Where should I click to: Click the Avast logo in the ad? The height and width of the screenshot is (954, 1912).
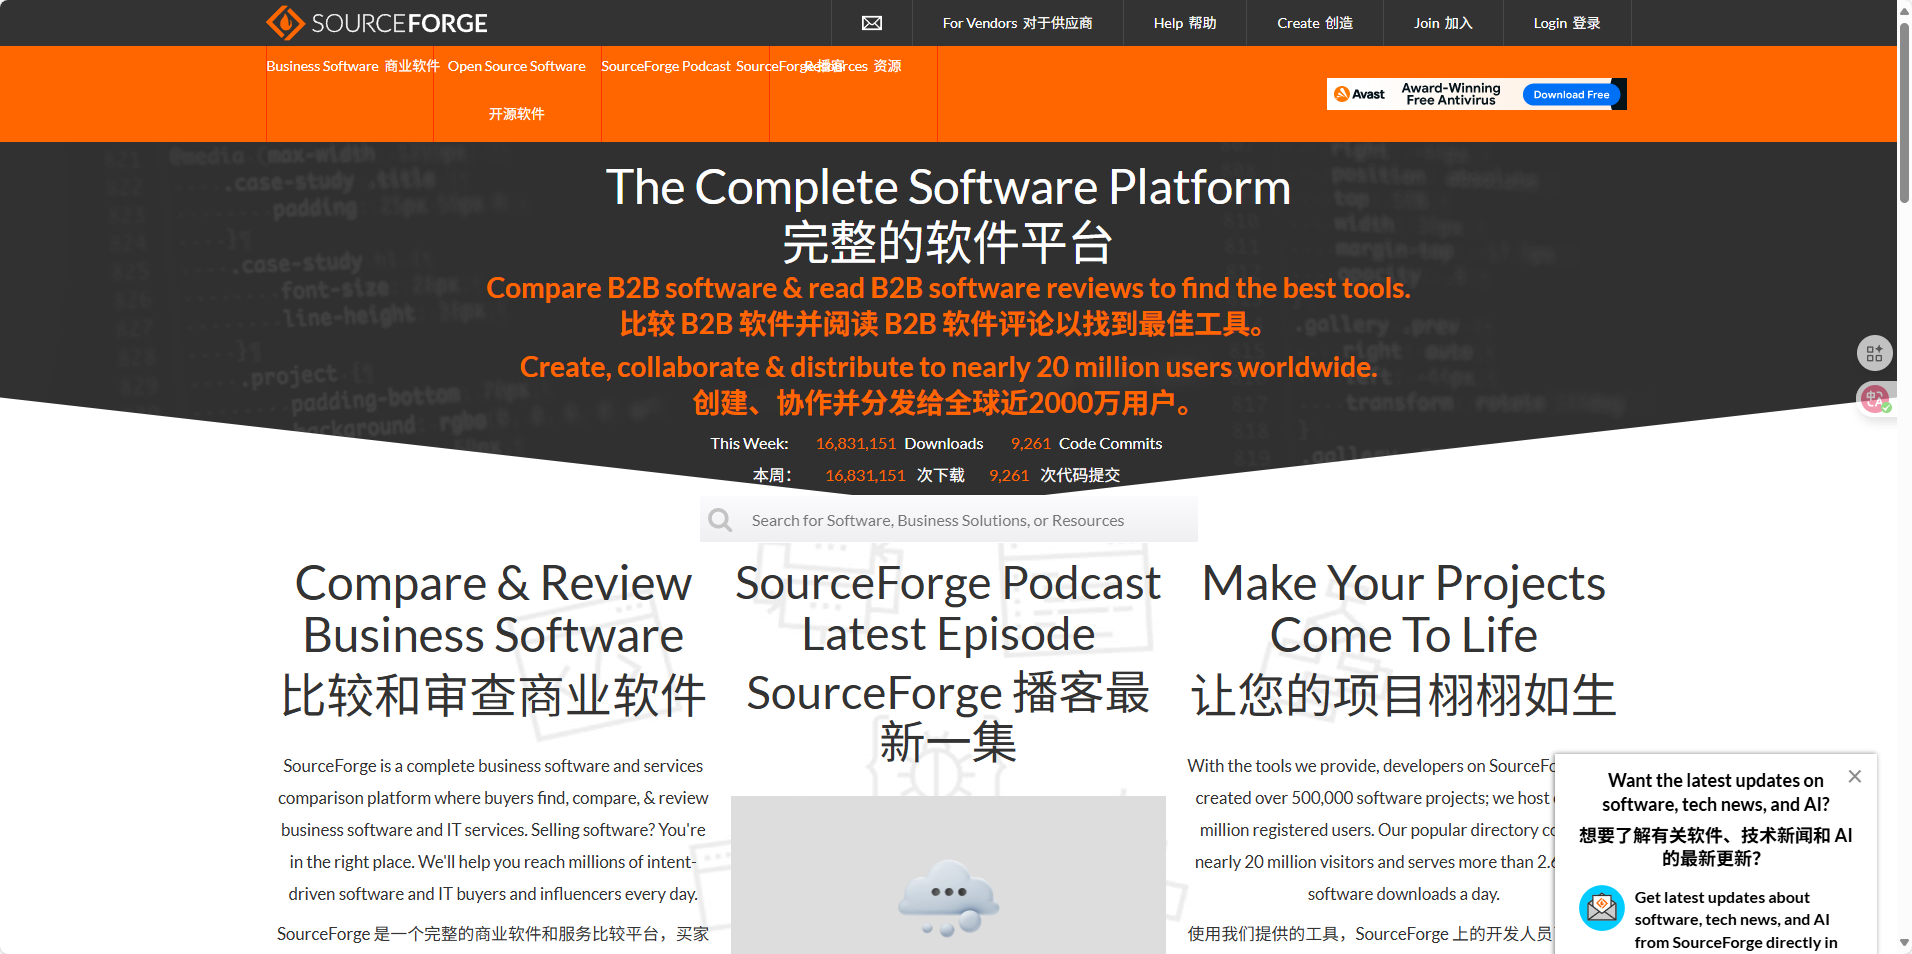pyautogui.click(x=1360, y=94)
